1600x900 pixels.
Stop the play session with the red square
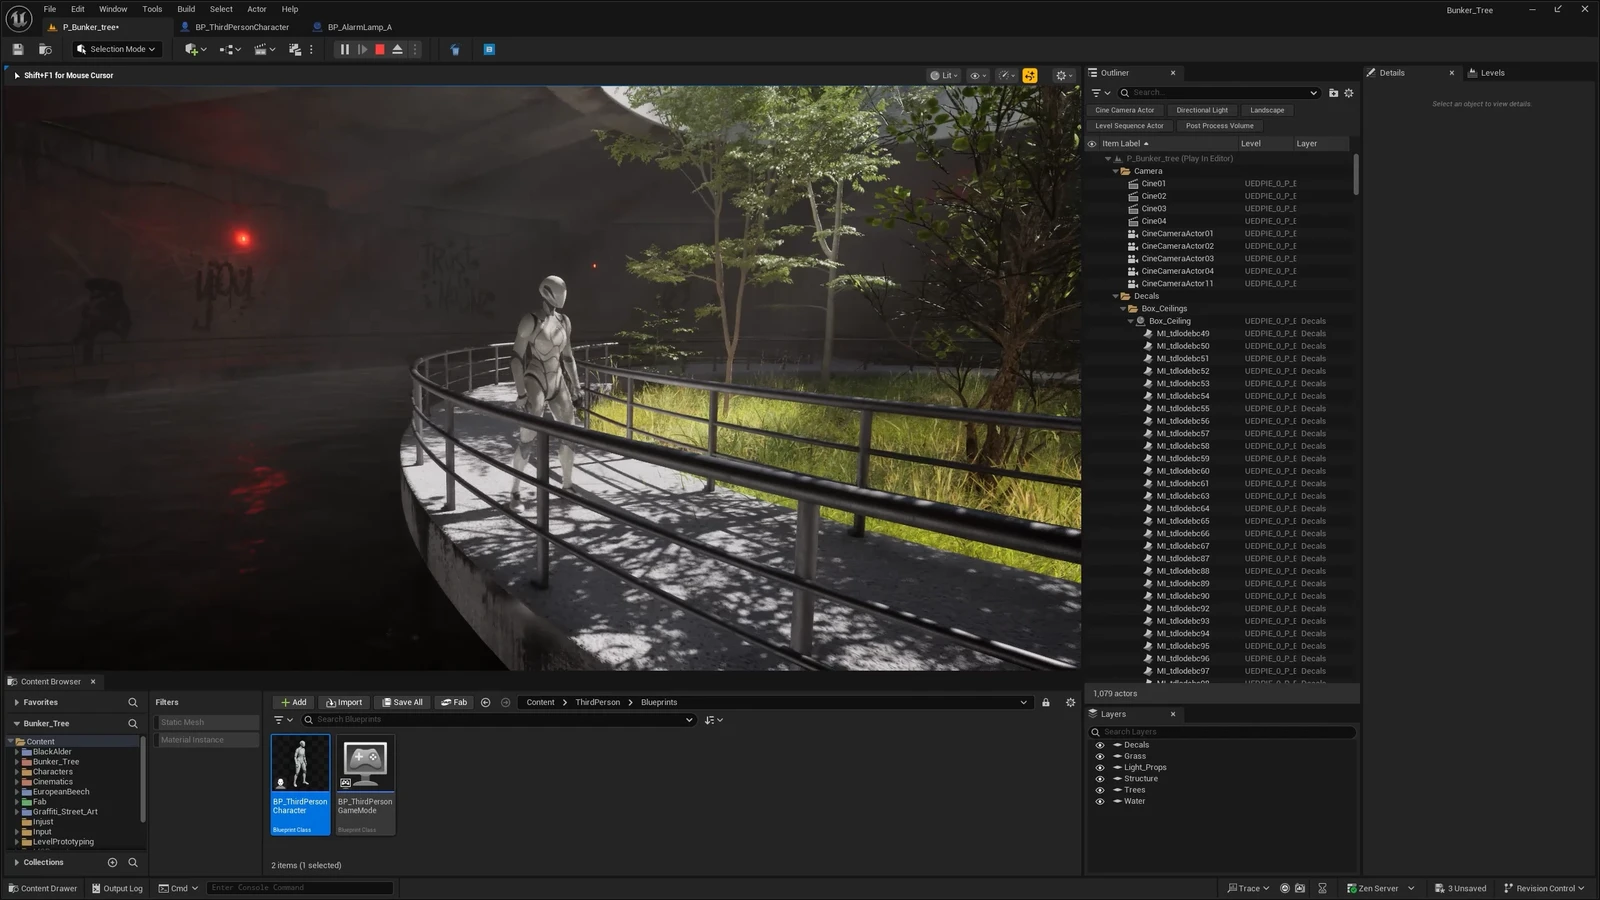pos(380,49)
